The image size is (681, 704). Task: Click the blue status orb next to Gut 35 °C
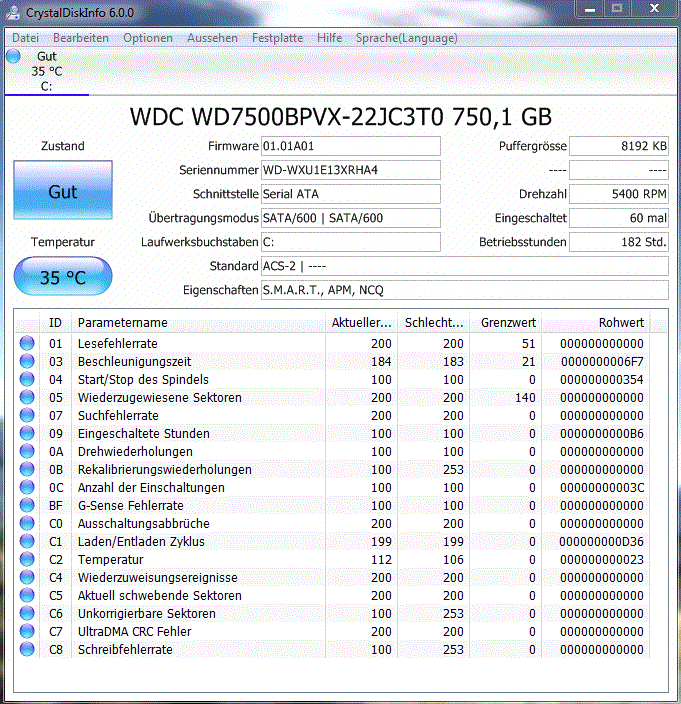tap(13, 57)
